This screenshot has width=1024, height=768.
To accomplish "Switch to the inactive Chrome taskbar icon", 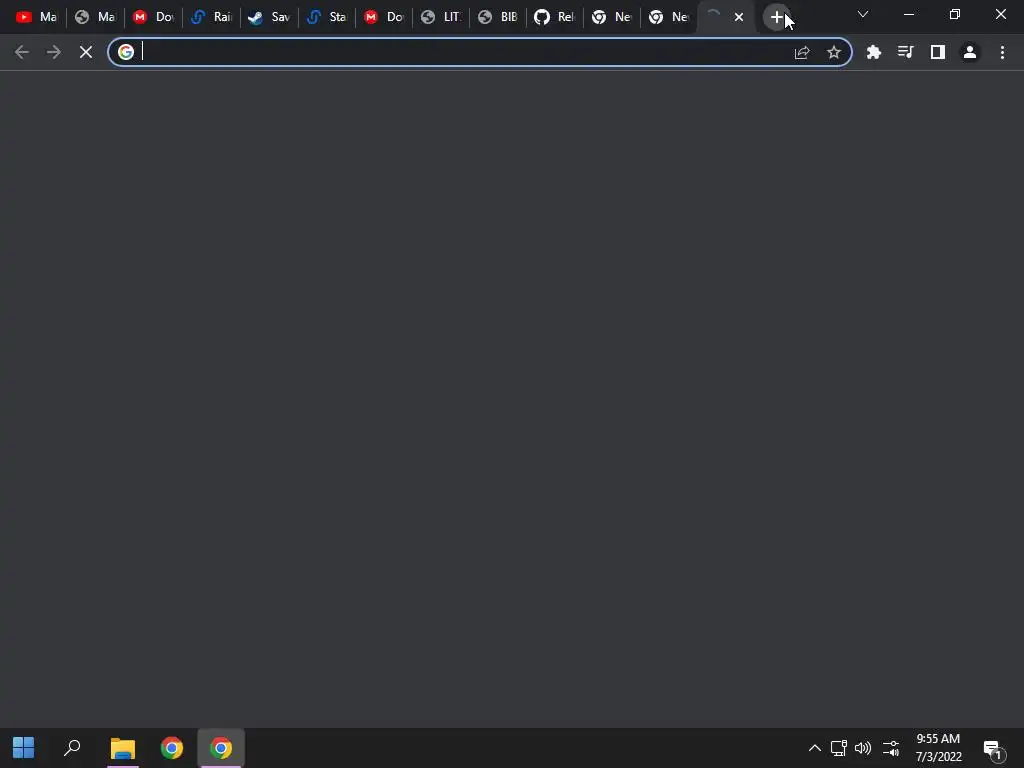I will point(172,748).
